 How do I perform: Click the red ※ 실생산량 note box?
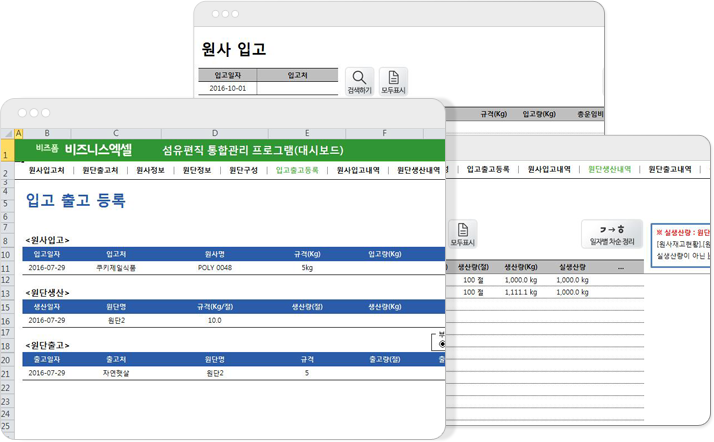point(681,245)
